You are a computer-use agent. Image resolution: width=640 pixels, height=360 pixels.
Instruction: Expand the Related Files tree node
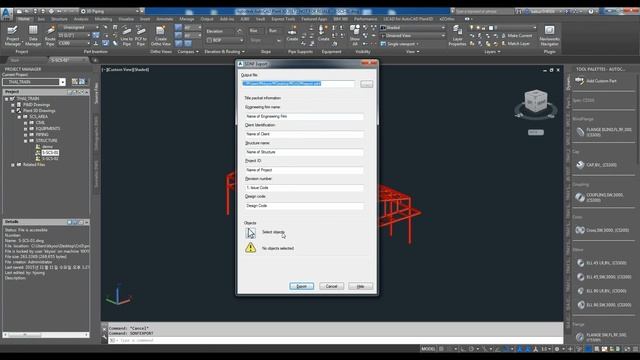[13, 164]
